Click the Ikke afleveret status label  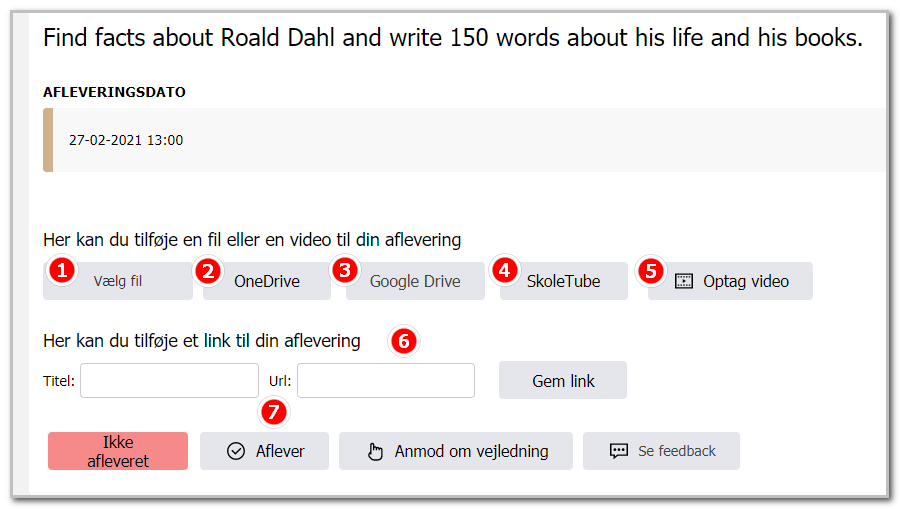coord(118,451)
